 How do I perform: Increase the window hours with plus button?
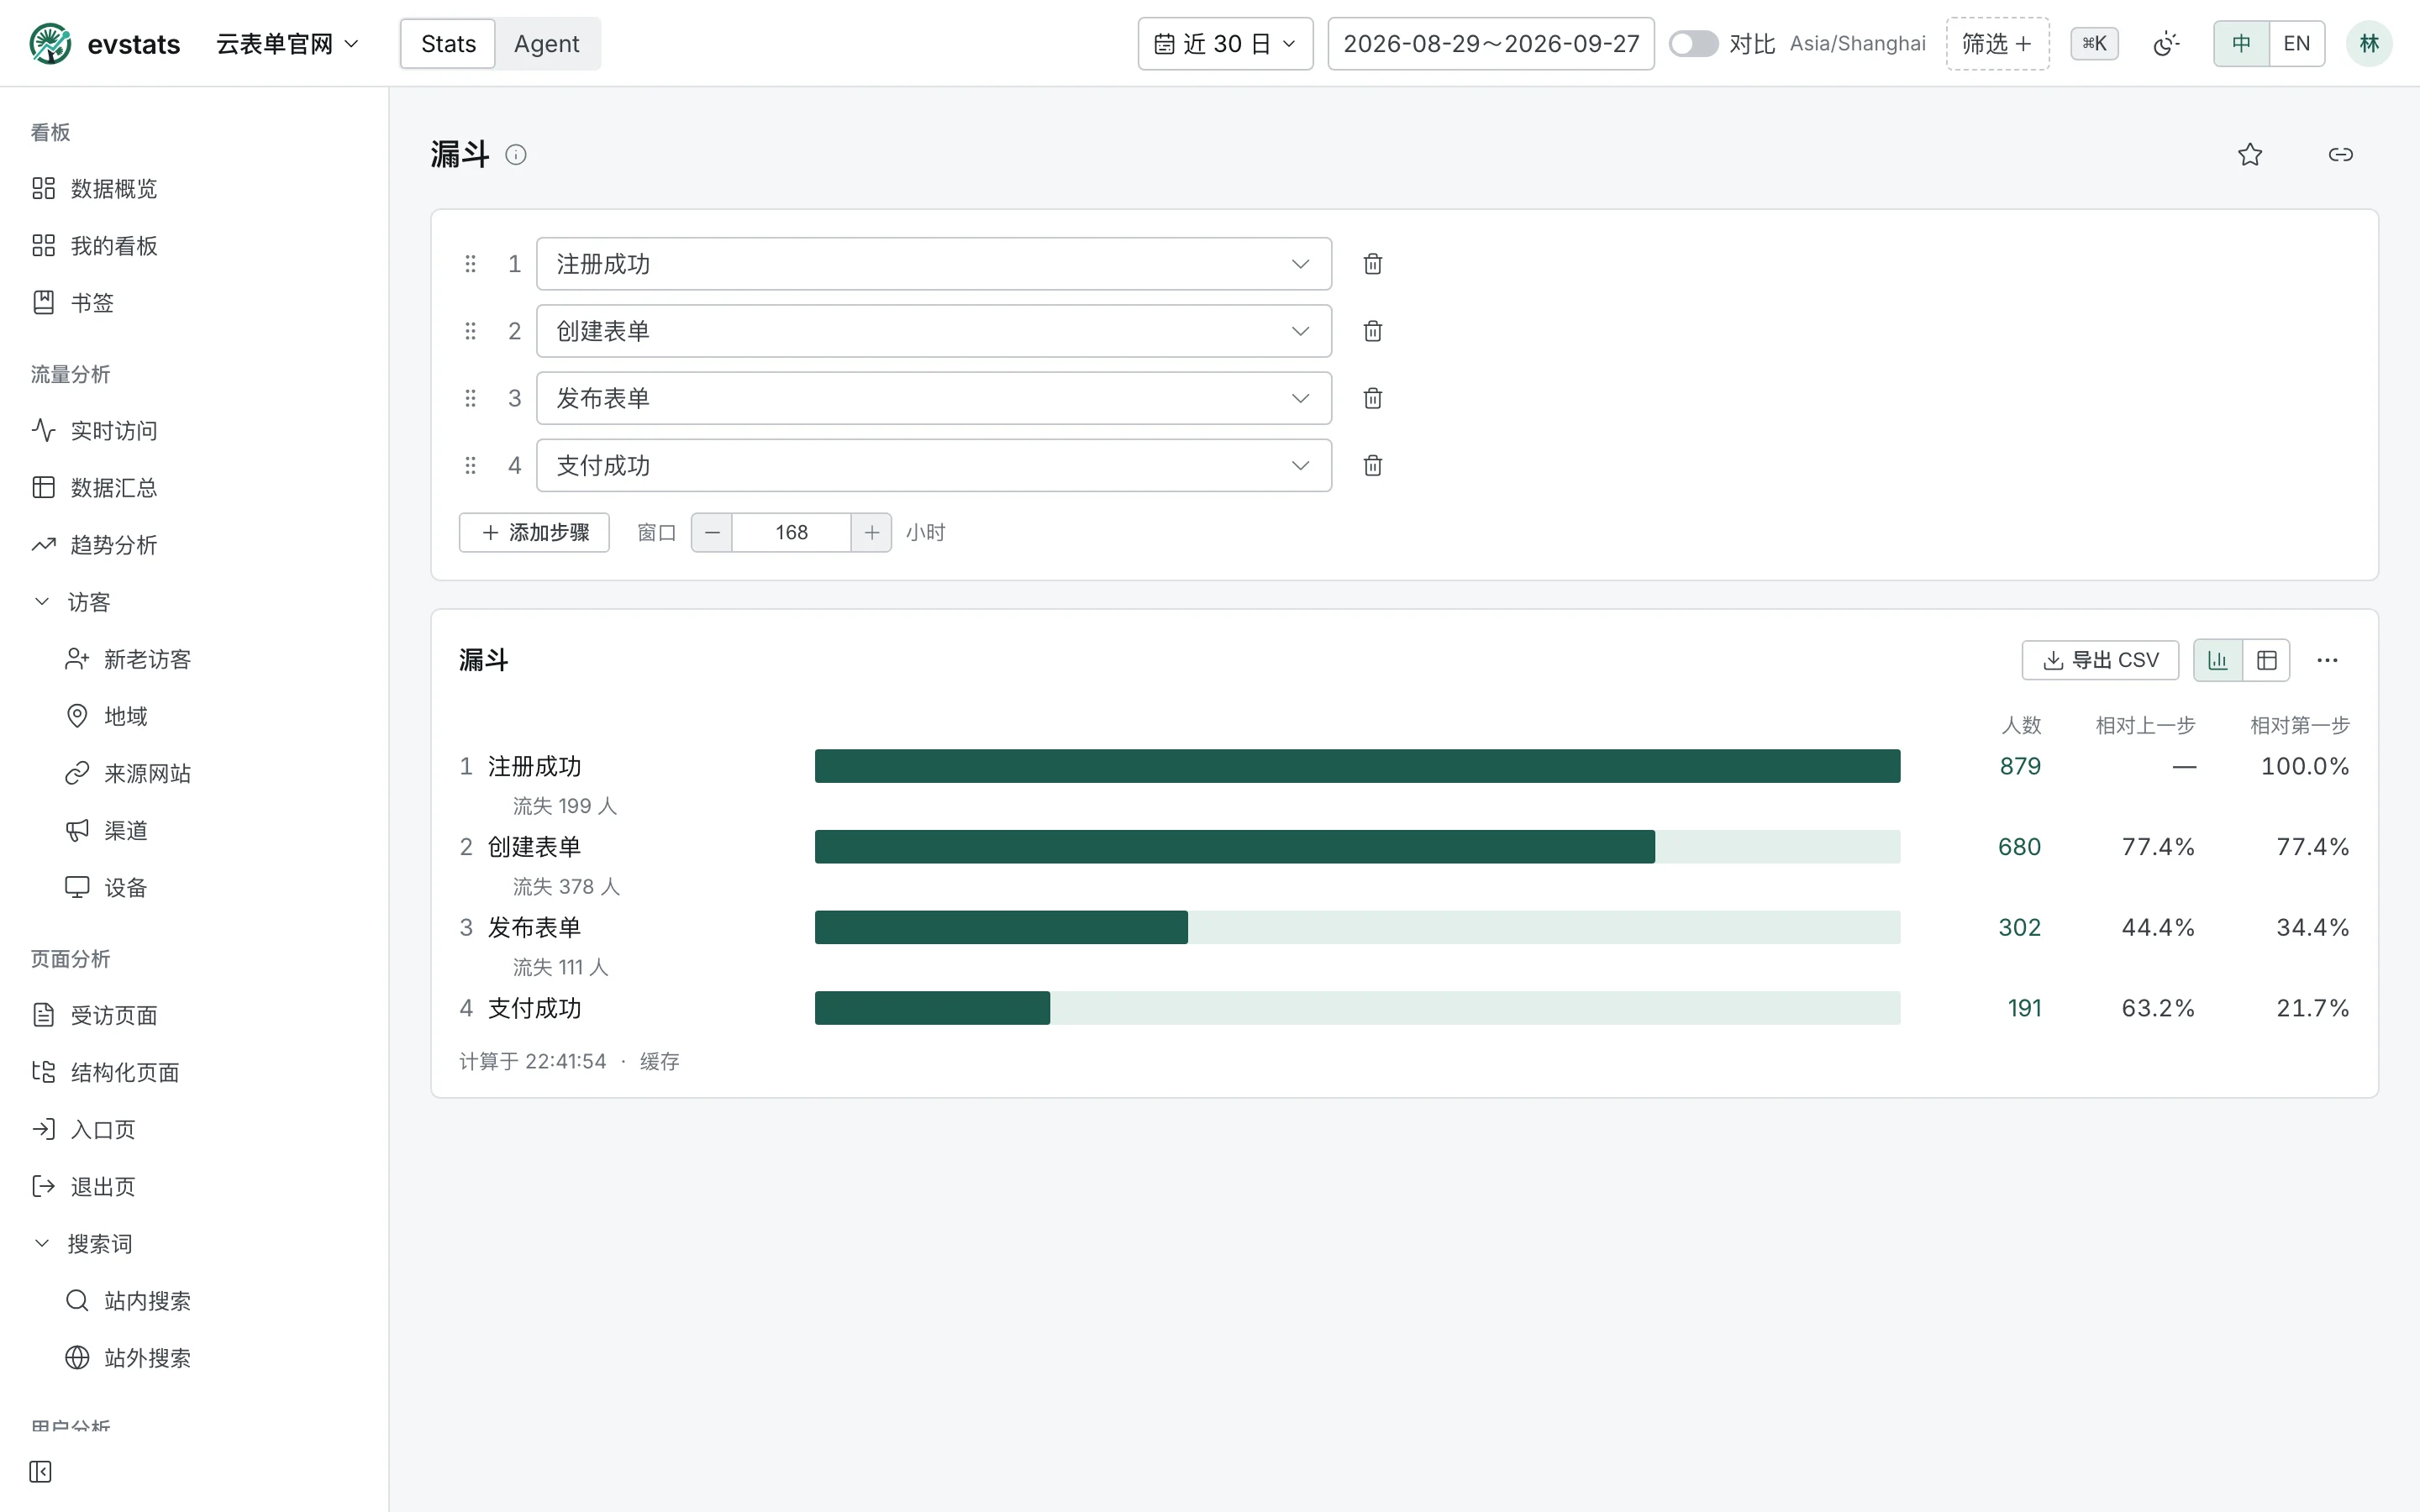pyautogui.click(x=872, y=532)
